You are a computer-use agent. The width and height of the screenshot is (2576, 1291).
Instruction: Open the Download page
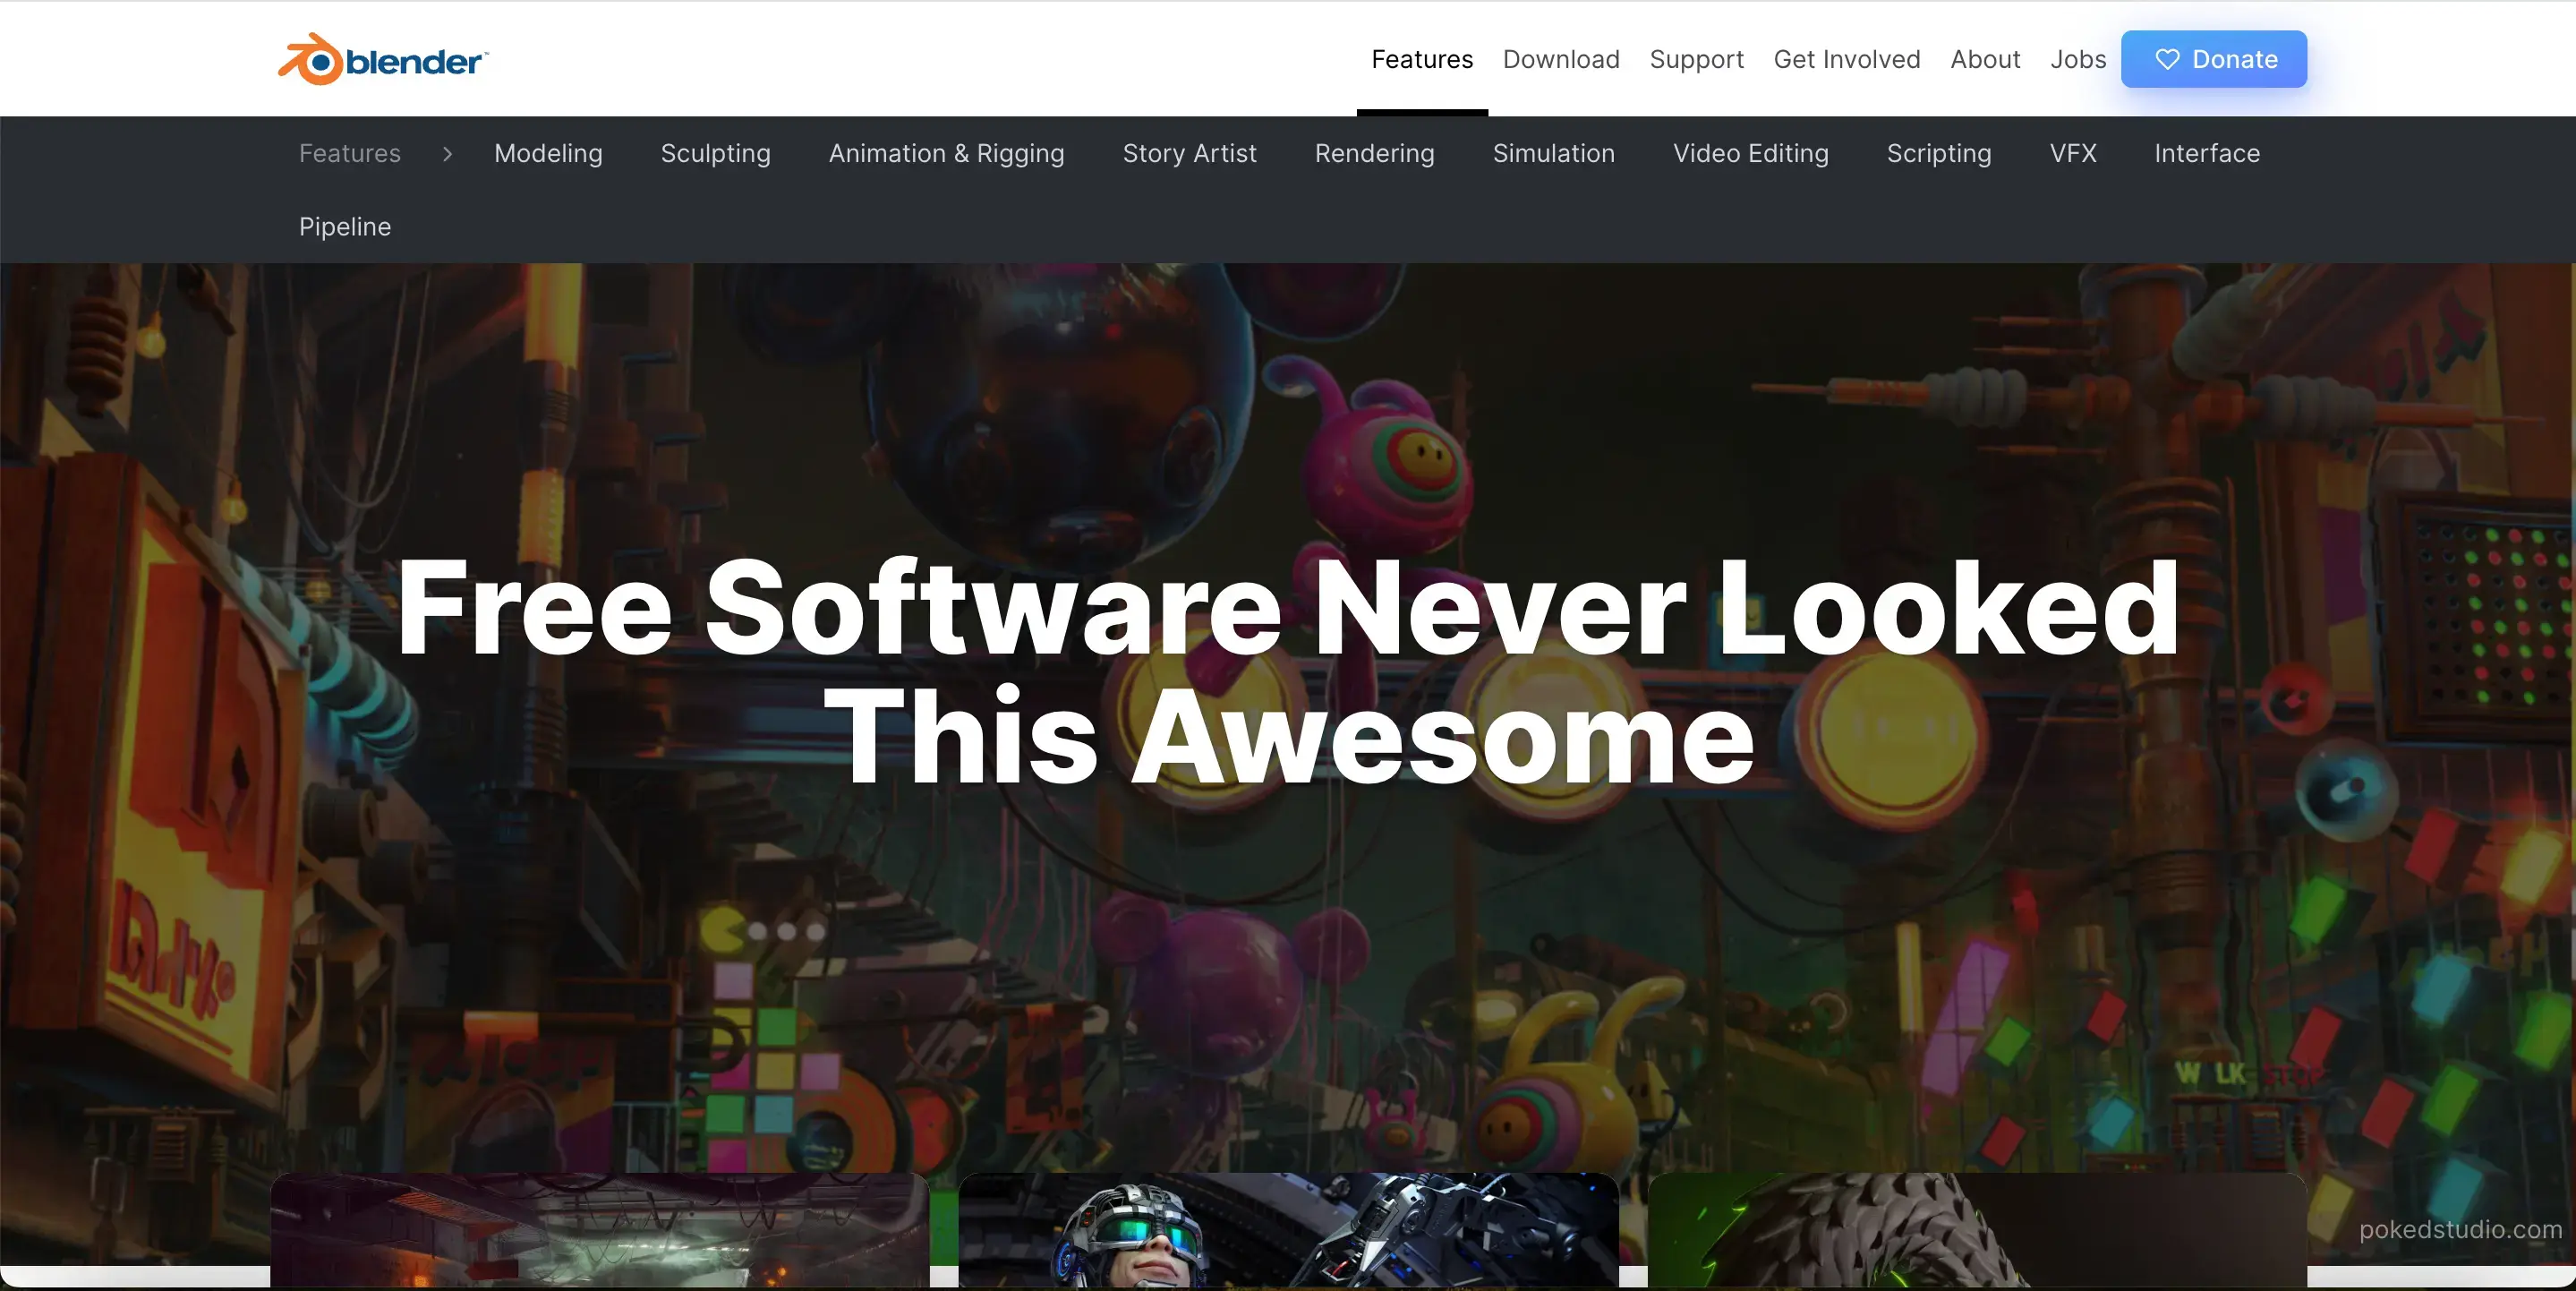[1560, 59]
